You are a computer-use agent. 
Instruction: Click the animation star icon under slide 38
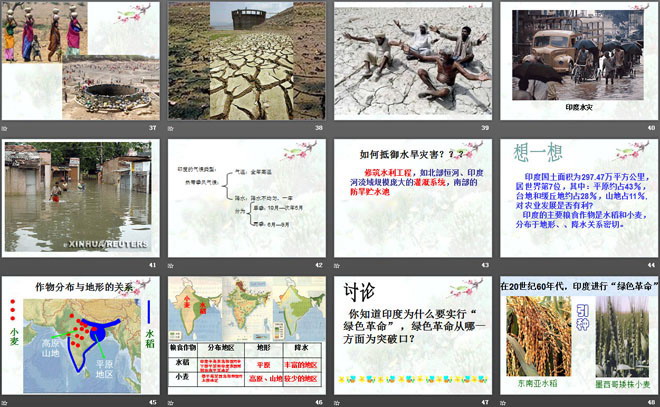(x=171, y=129)
